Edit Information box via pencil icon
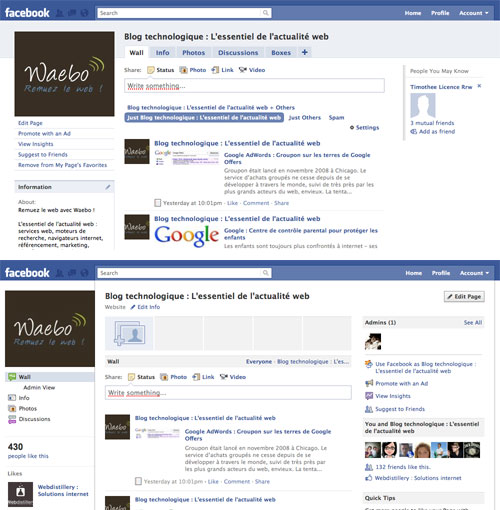The image size is (500, 510). pyautogui.click(x=108, y=187)
